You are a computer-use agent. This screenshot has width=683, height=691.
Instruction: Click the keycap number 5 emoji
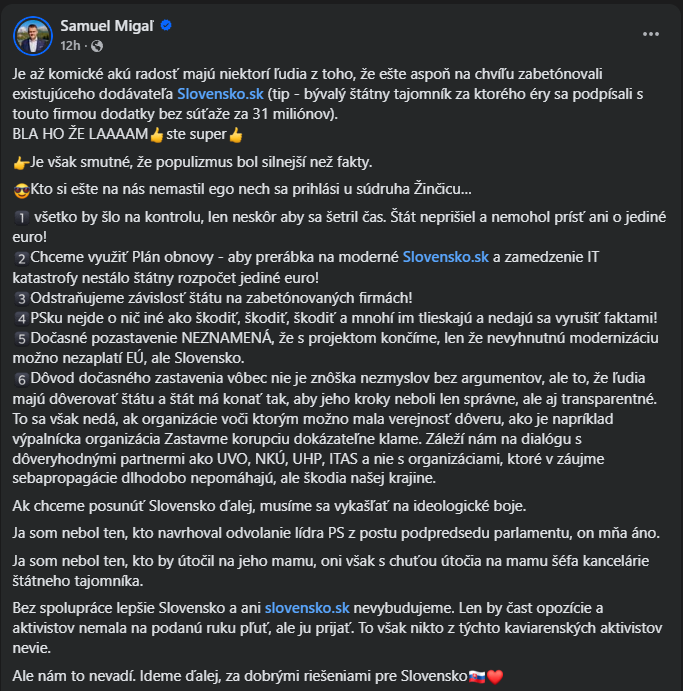pos(21,338)
